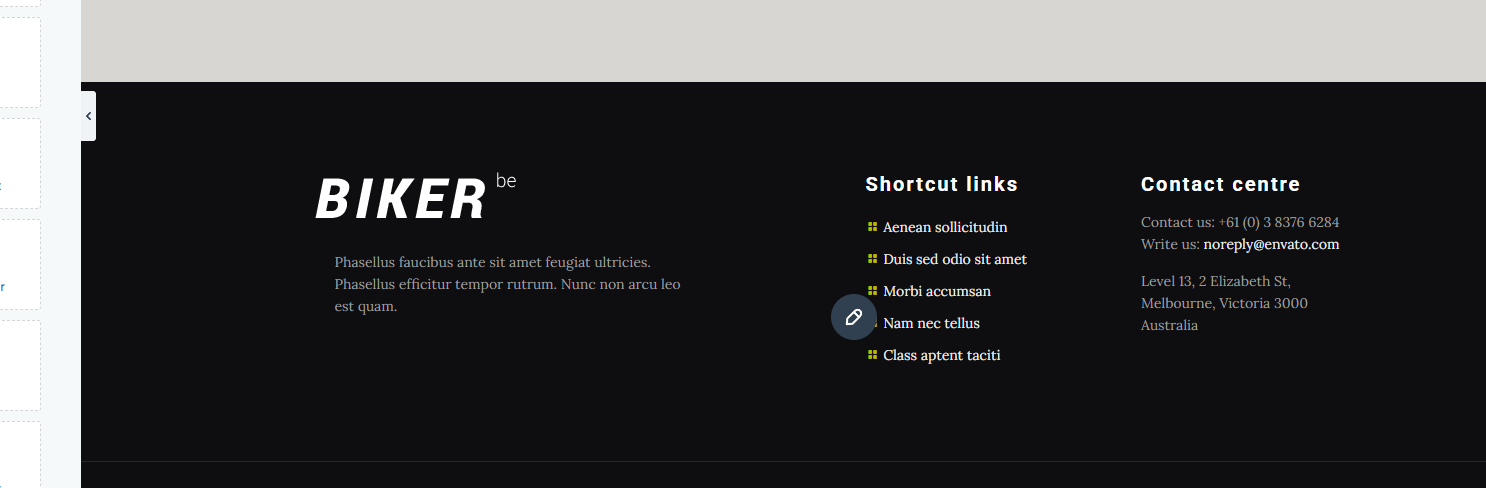1486x488 pixels.
Task: Follow the Class aptent taciti link
Action: [x=941, y=355]
